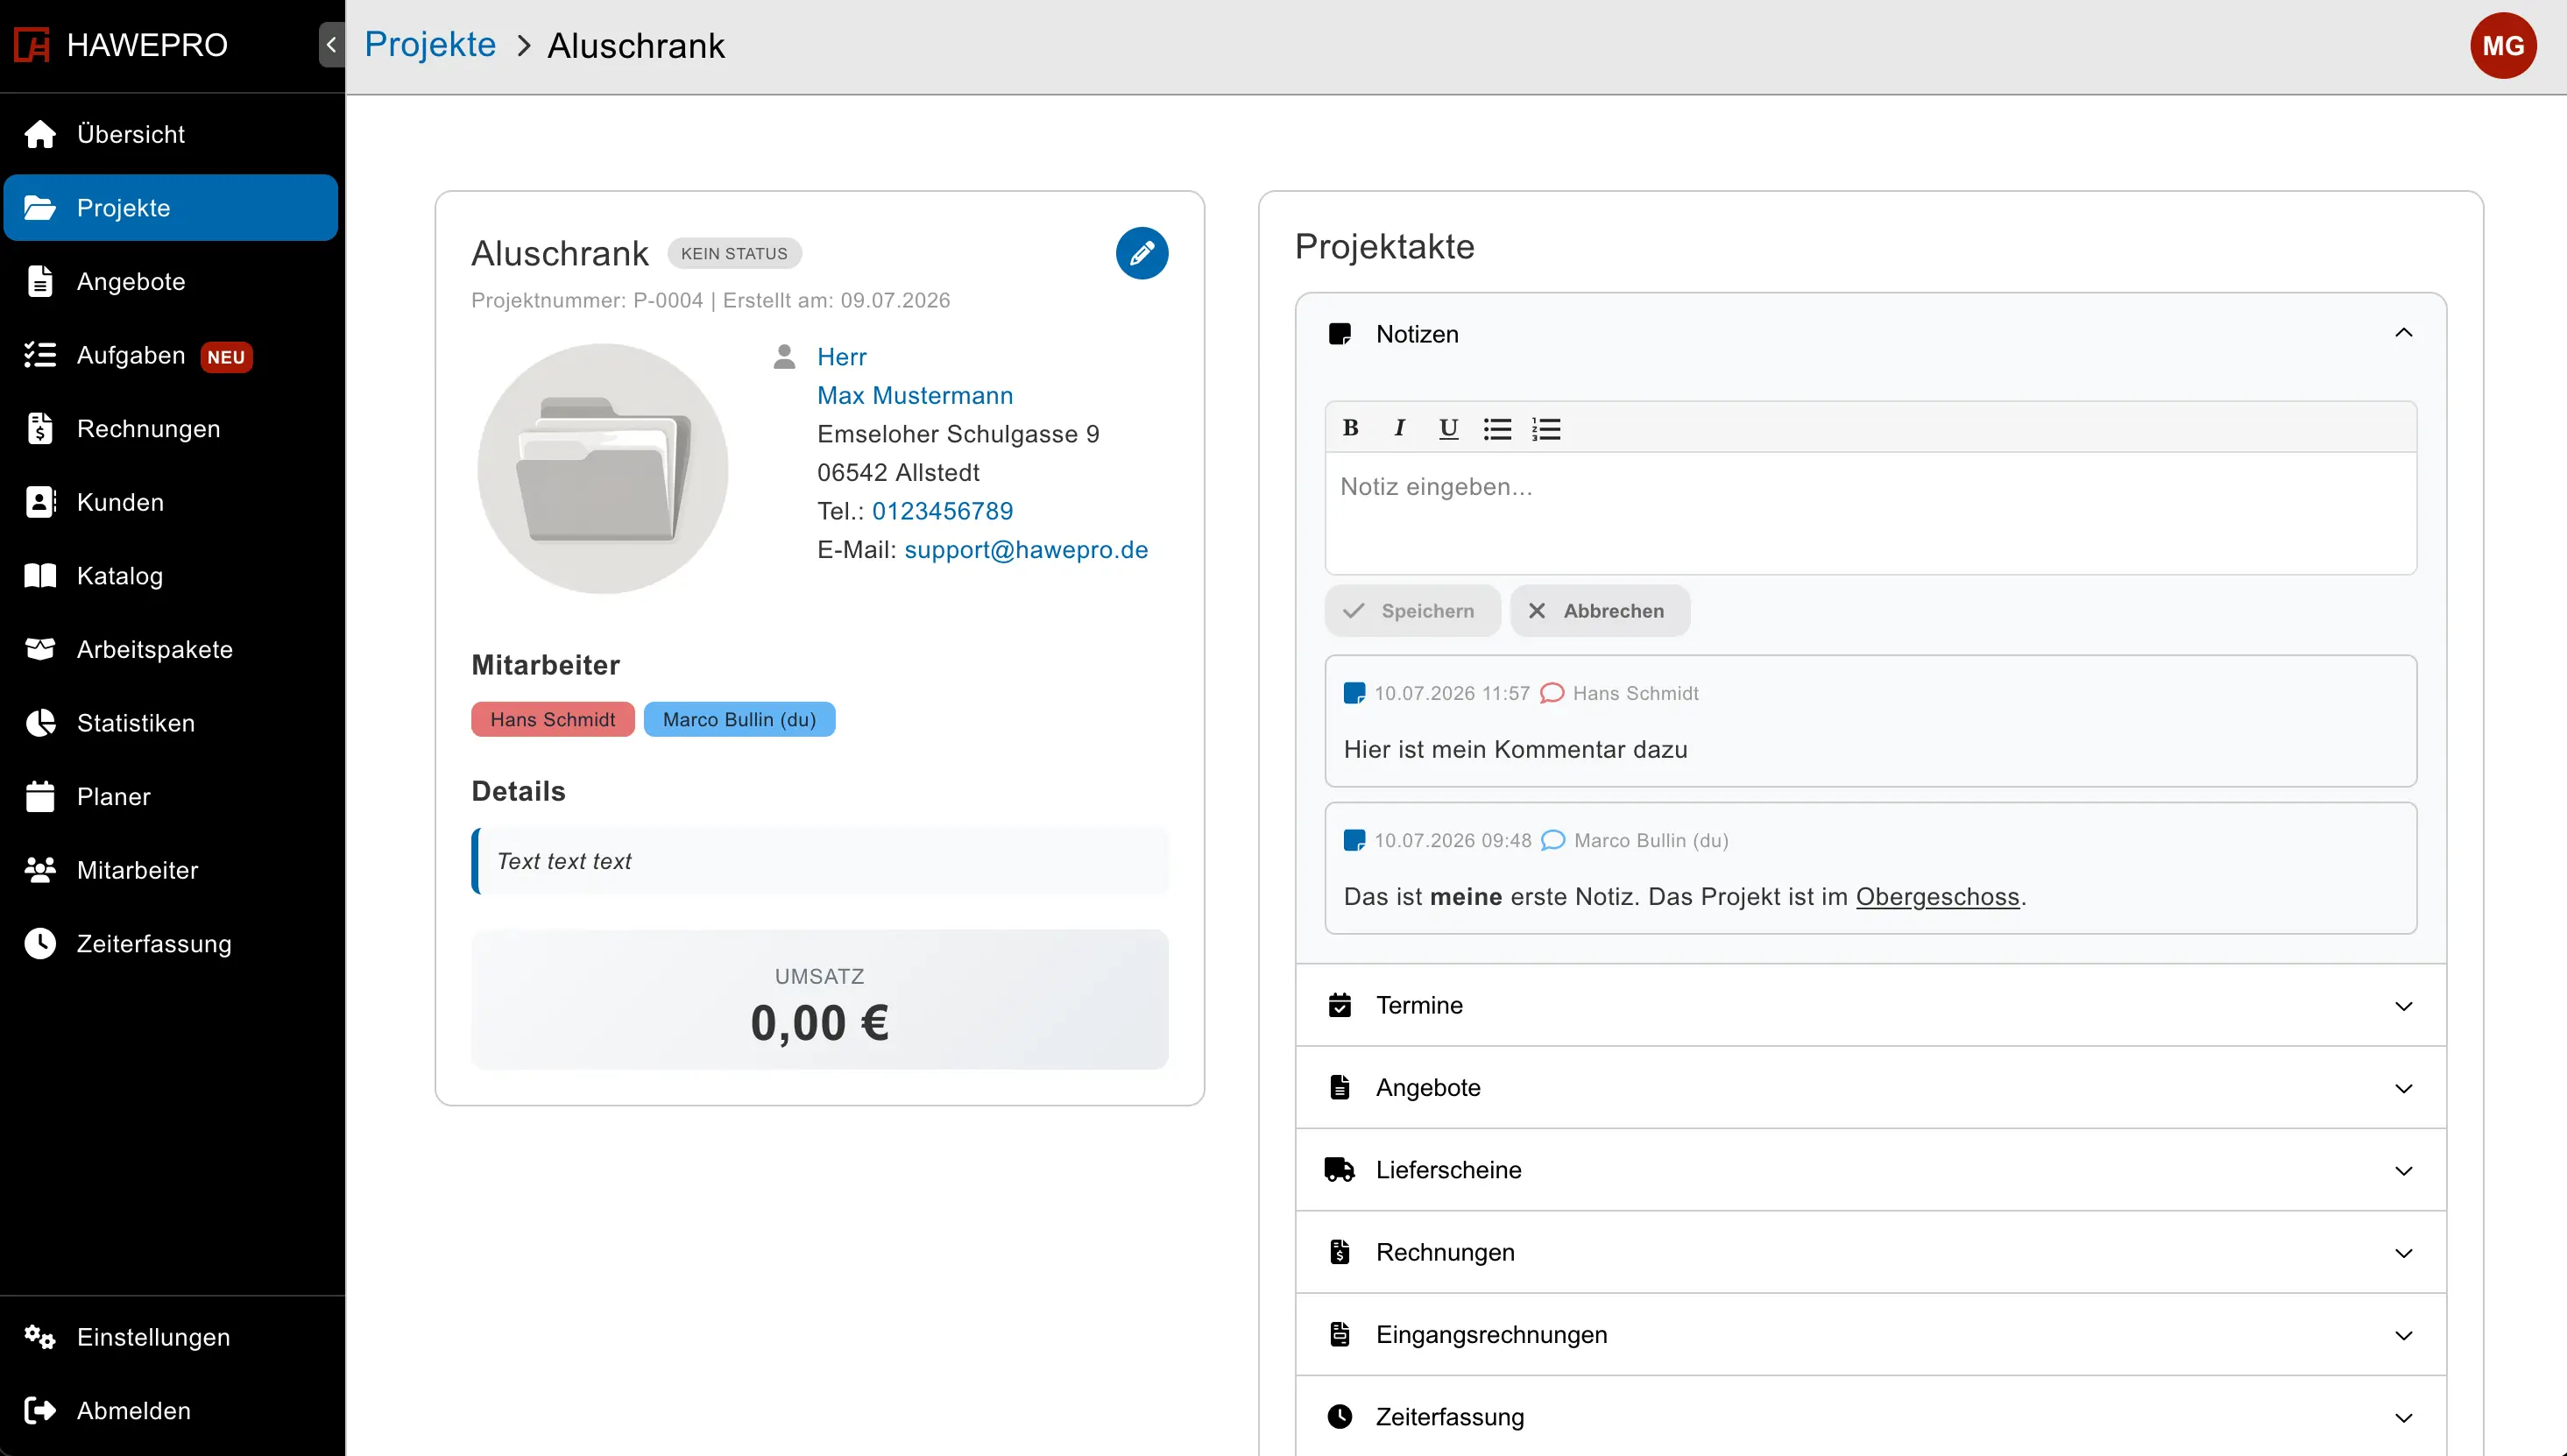2567x1456 pixels.
Task: Click comment bubble icon beside Hans Schmidt
Action: click(1552, 693)
